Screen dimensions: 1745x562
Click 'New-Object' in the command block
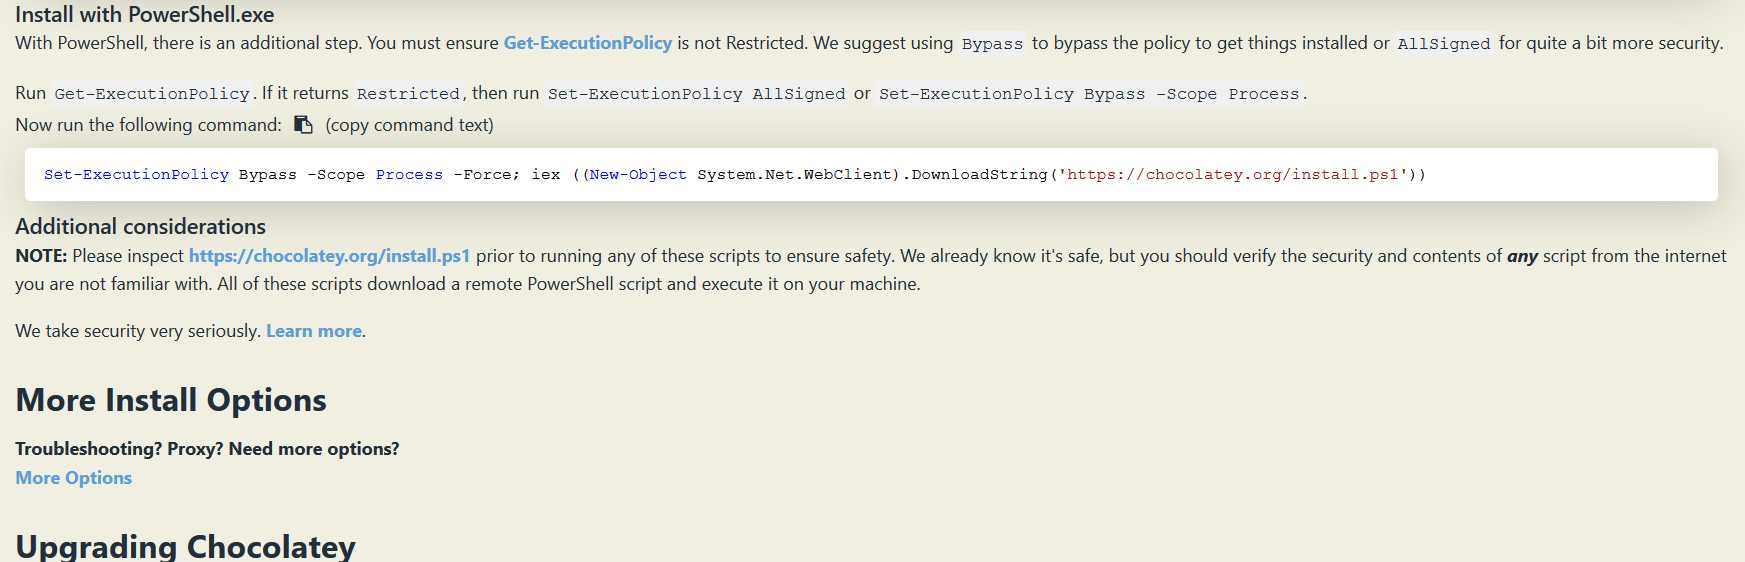click(x=638, y=175)
